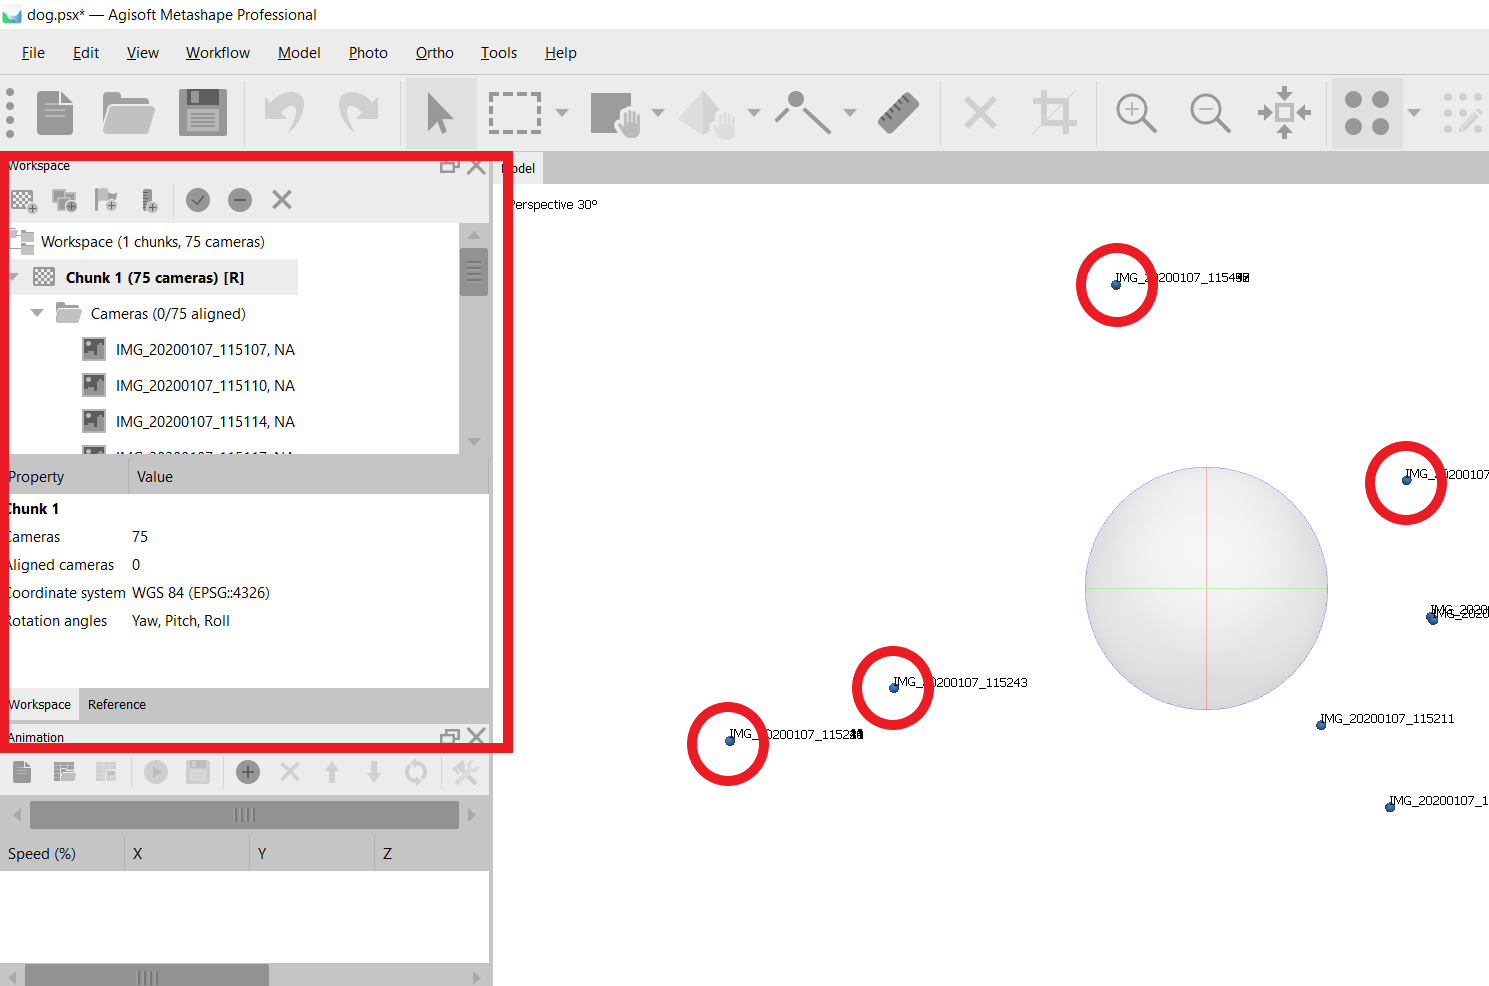This screenshot has width=1489, height=986.
Task: Click the Zoom In magnifier
Action: tap(1136, 113)
